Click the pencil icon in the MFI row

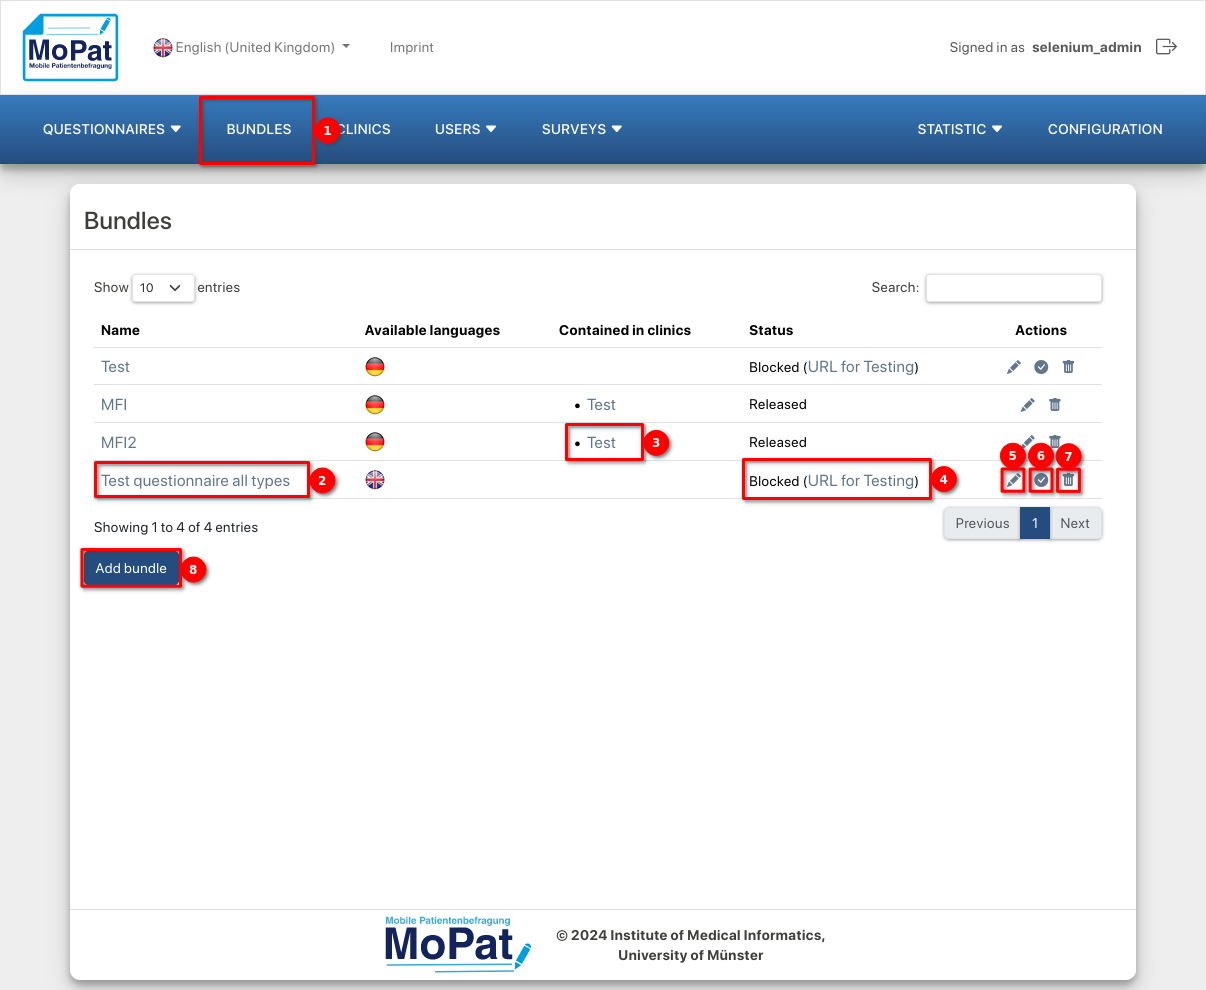tap(1027, 405)
